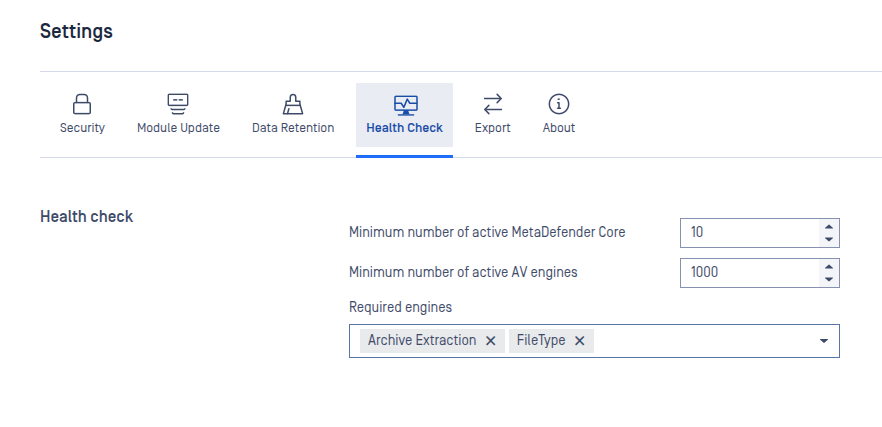Remove the FileType engine tag
The height and width of the screenshot is (427, 882).
(x=579, y=341)
